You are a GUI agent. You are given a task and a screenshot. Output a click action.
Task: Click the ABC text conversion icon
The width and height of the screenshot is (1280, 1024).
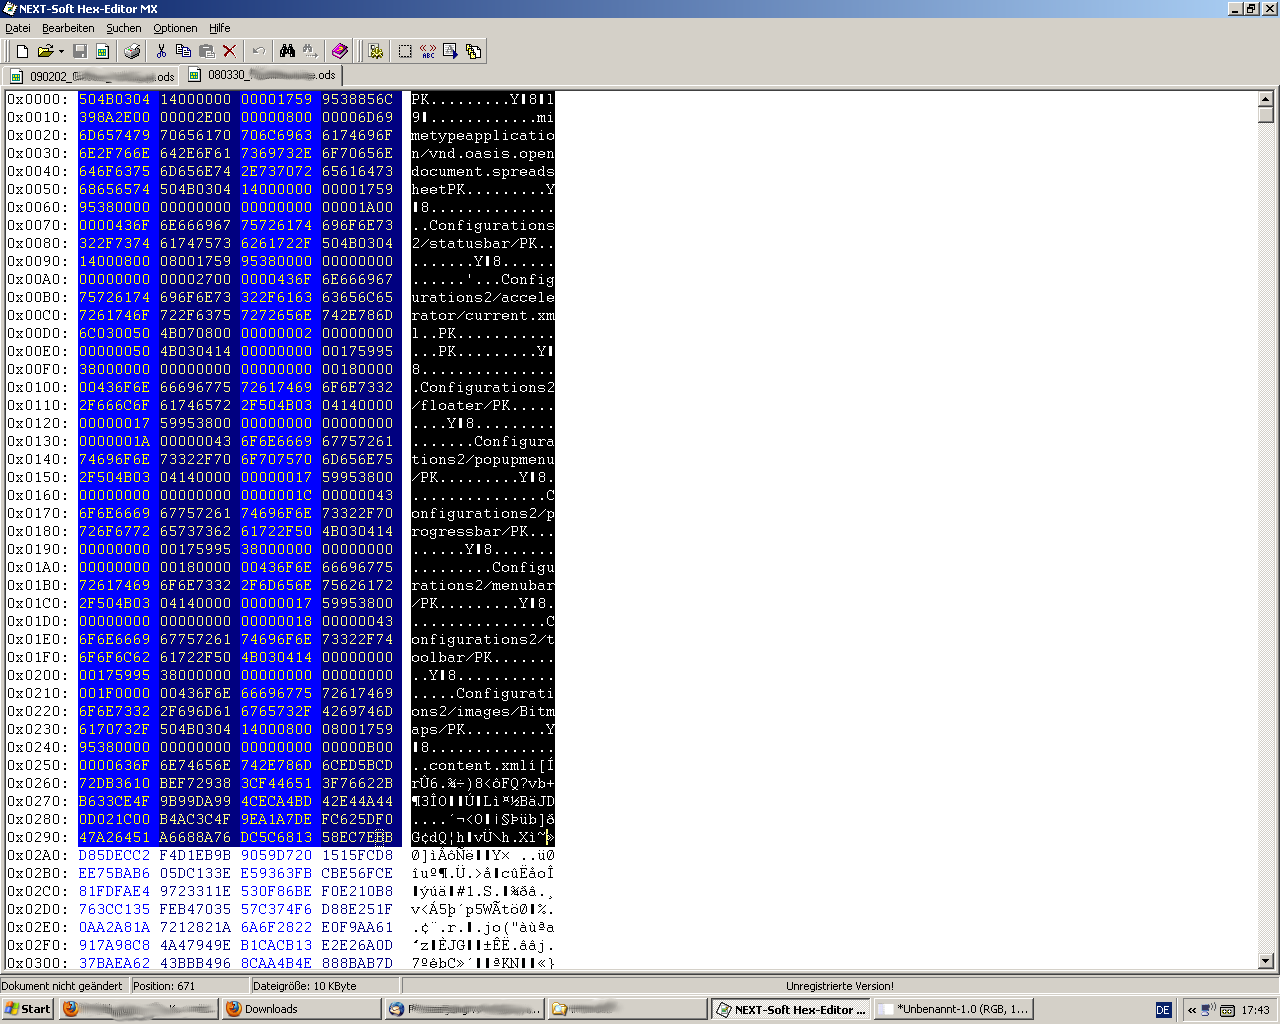(427, 51)
